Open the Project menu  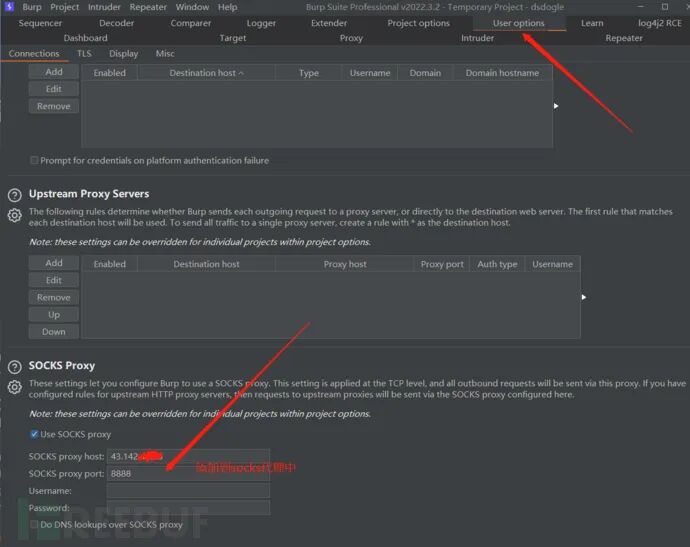(x=65, y=7)
